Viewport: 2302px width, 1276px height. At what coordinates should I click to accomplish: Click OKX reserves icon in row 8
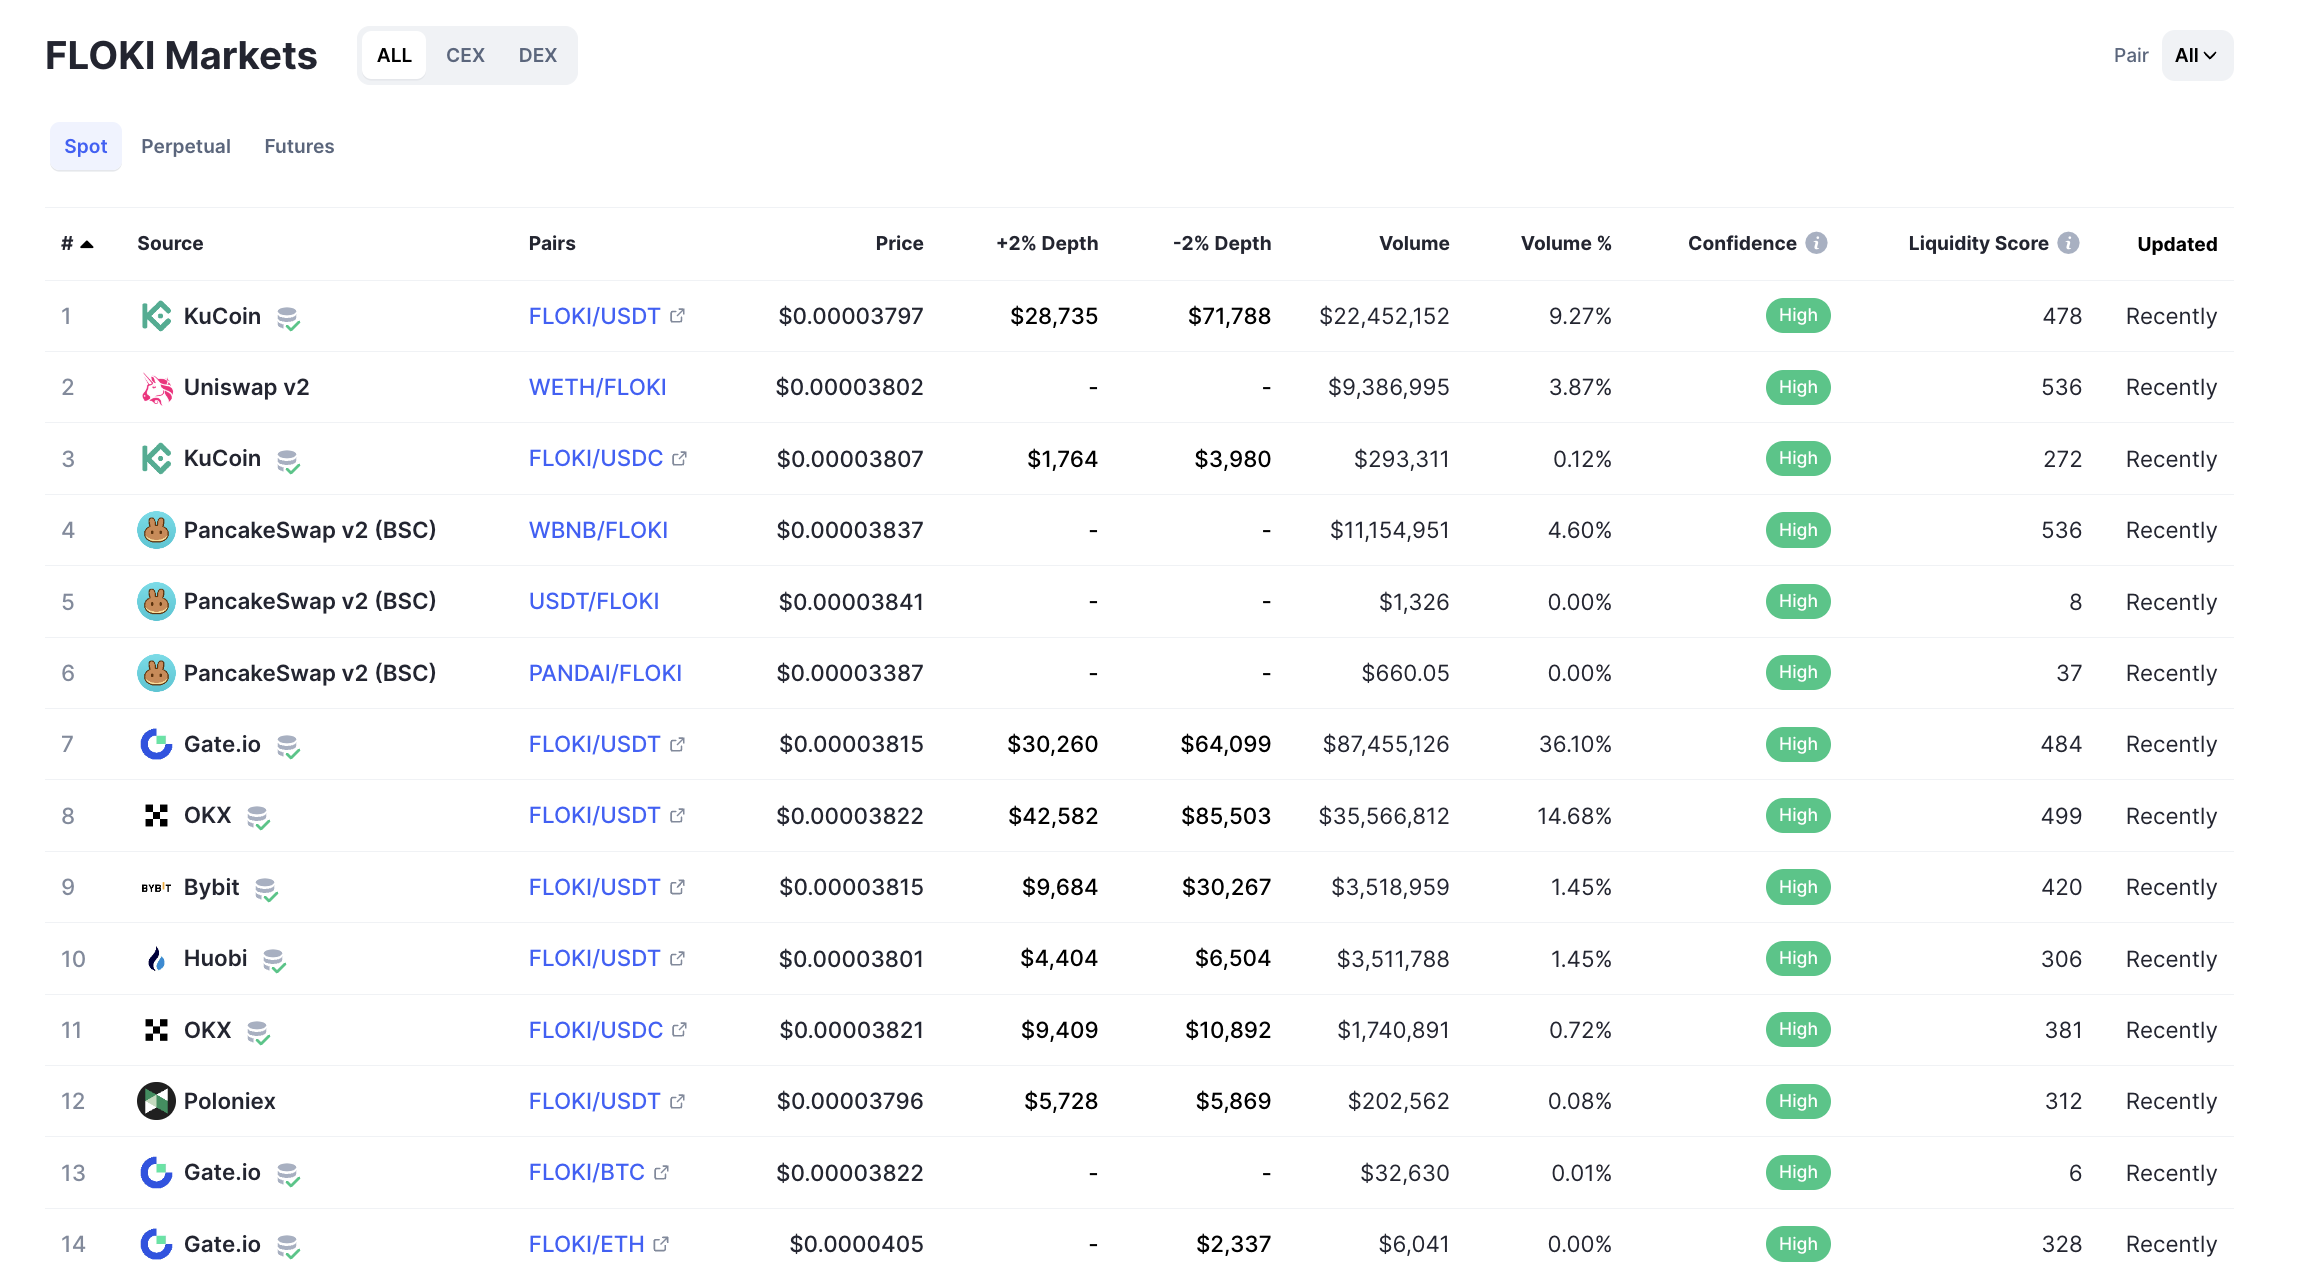click(x=258, y=817)
